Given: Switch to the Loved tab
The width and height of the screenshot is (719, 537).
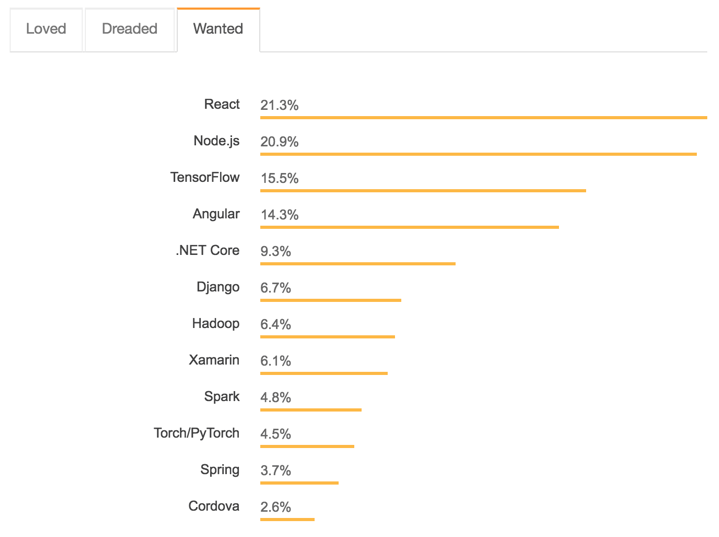Looking at the screenshot, I should click(46, 29).
